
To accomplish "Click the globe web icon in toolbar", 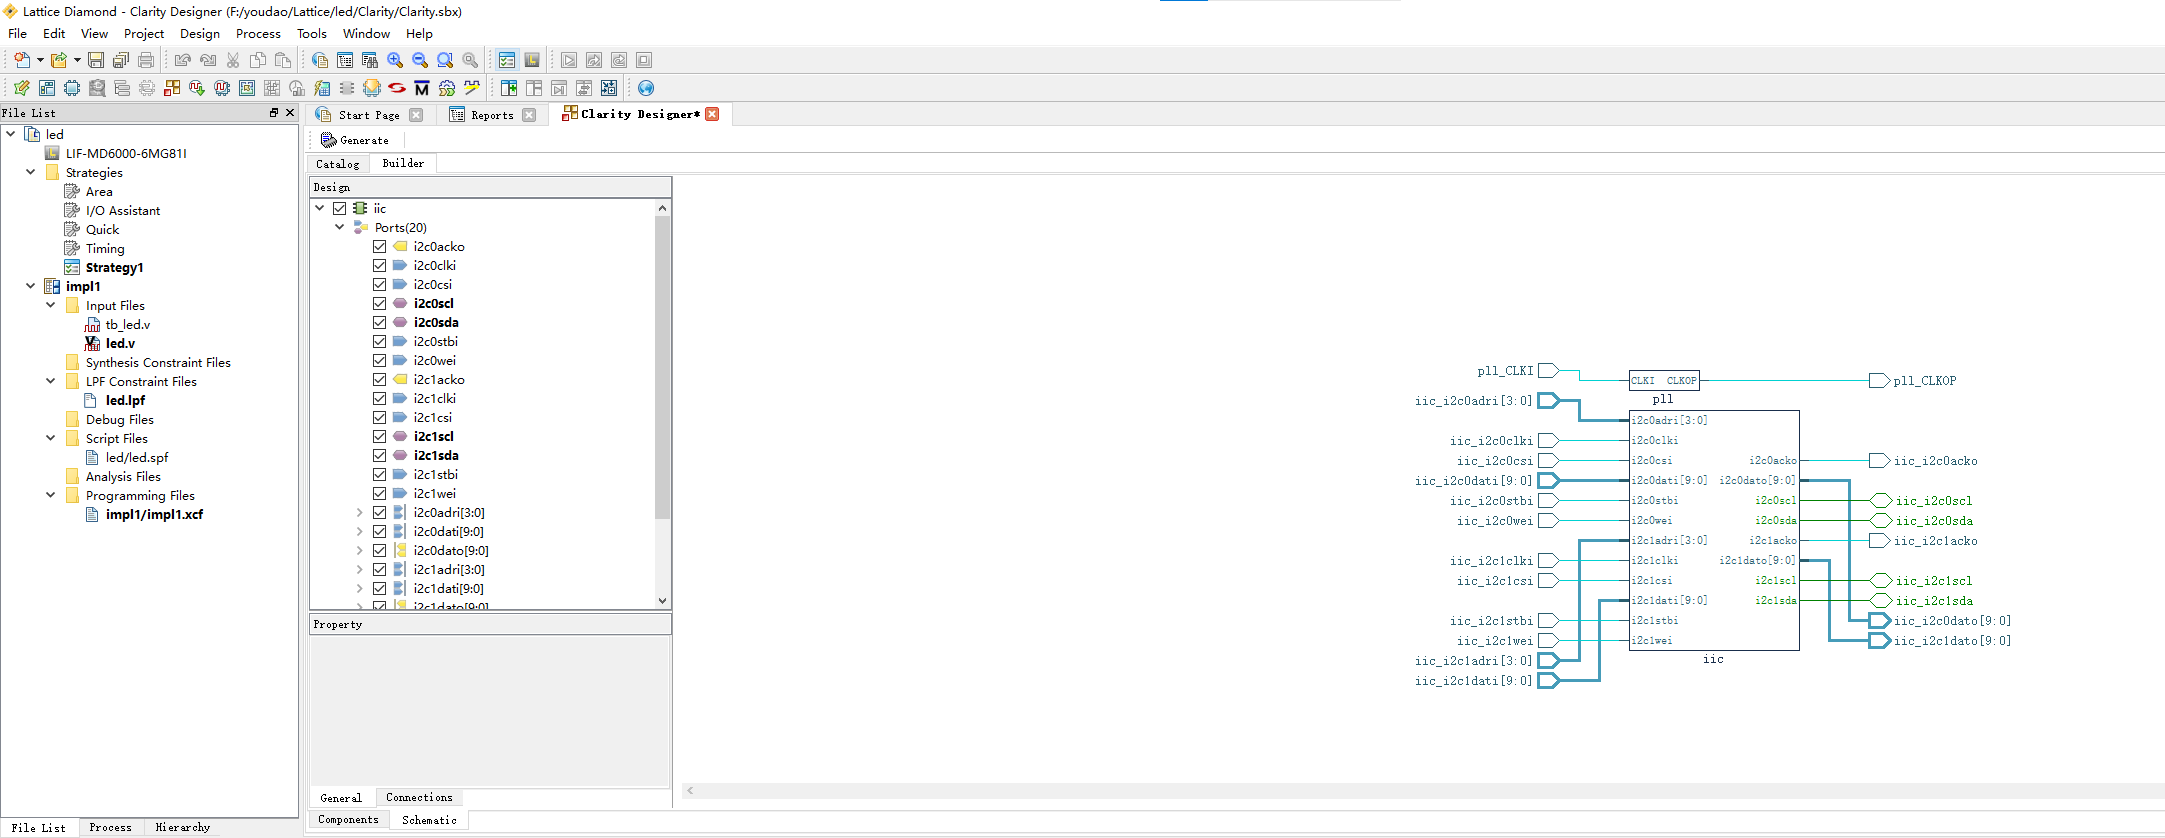I will coord(646,88).
